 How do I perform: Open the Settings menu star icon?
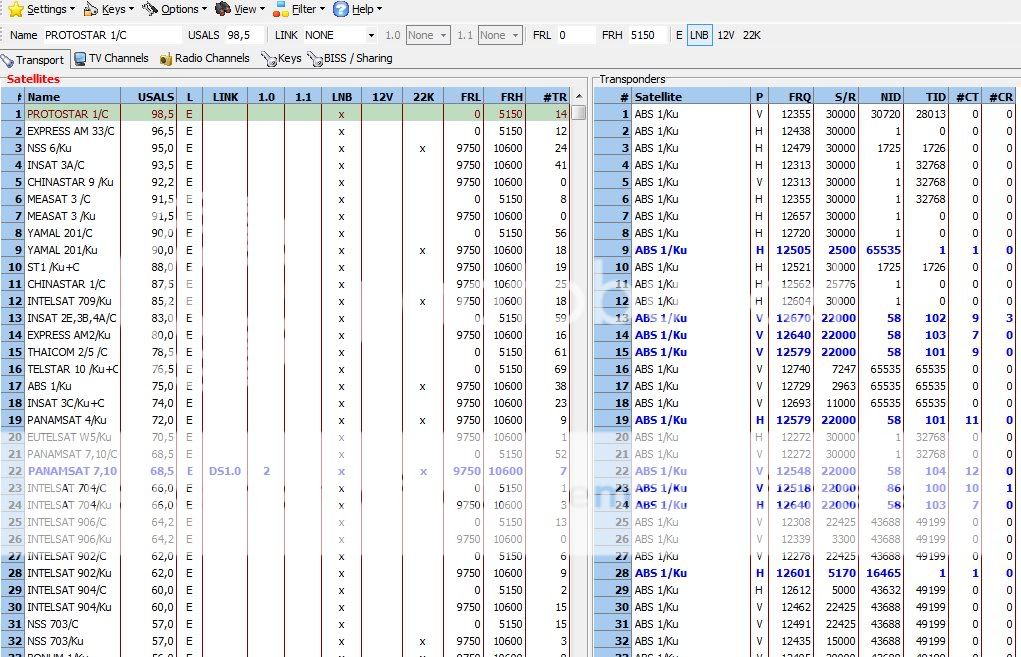pyautogui.click(x=16, y=9)
